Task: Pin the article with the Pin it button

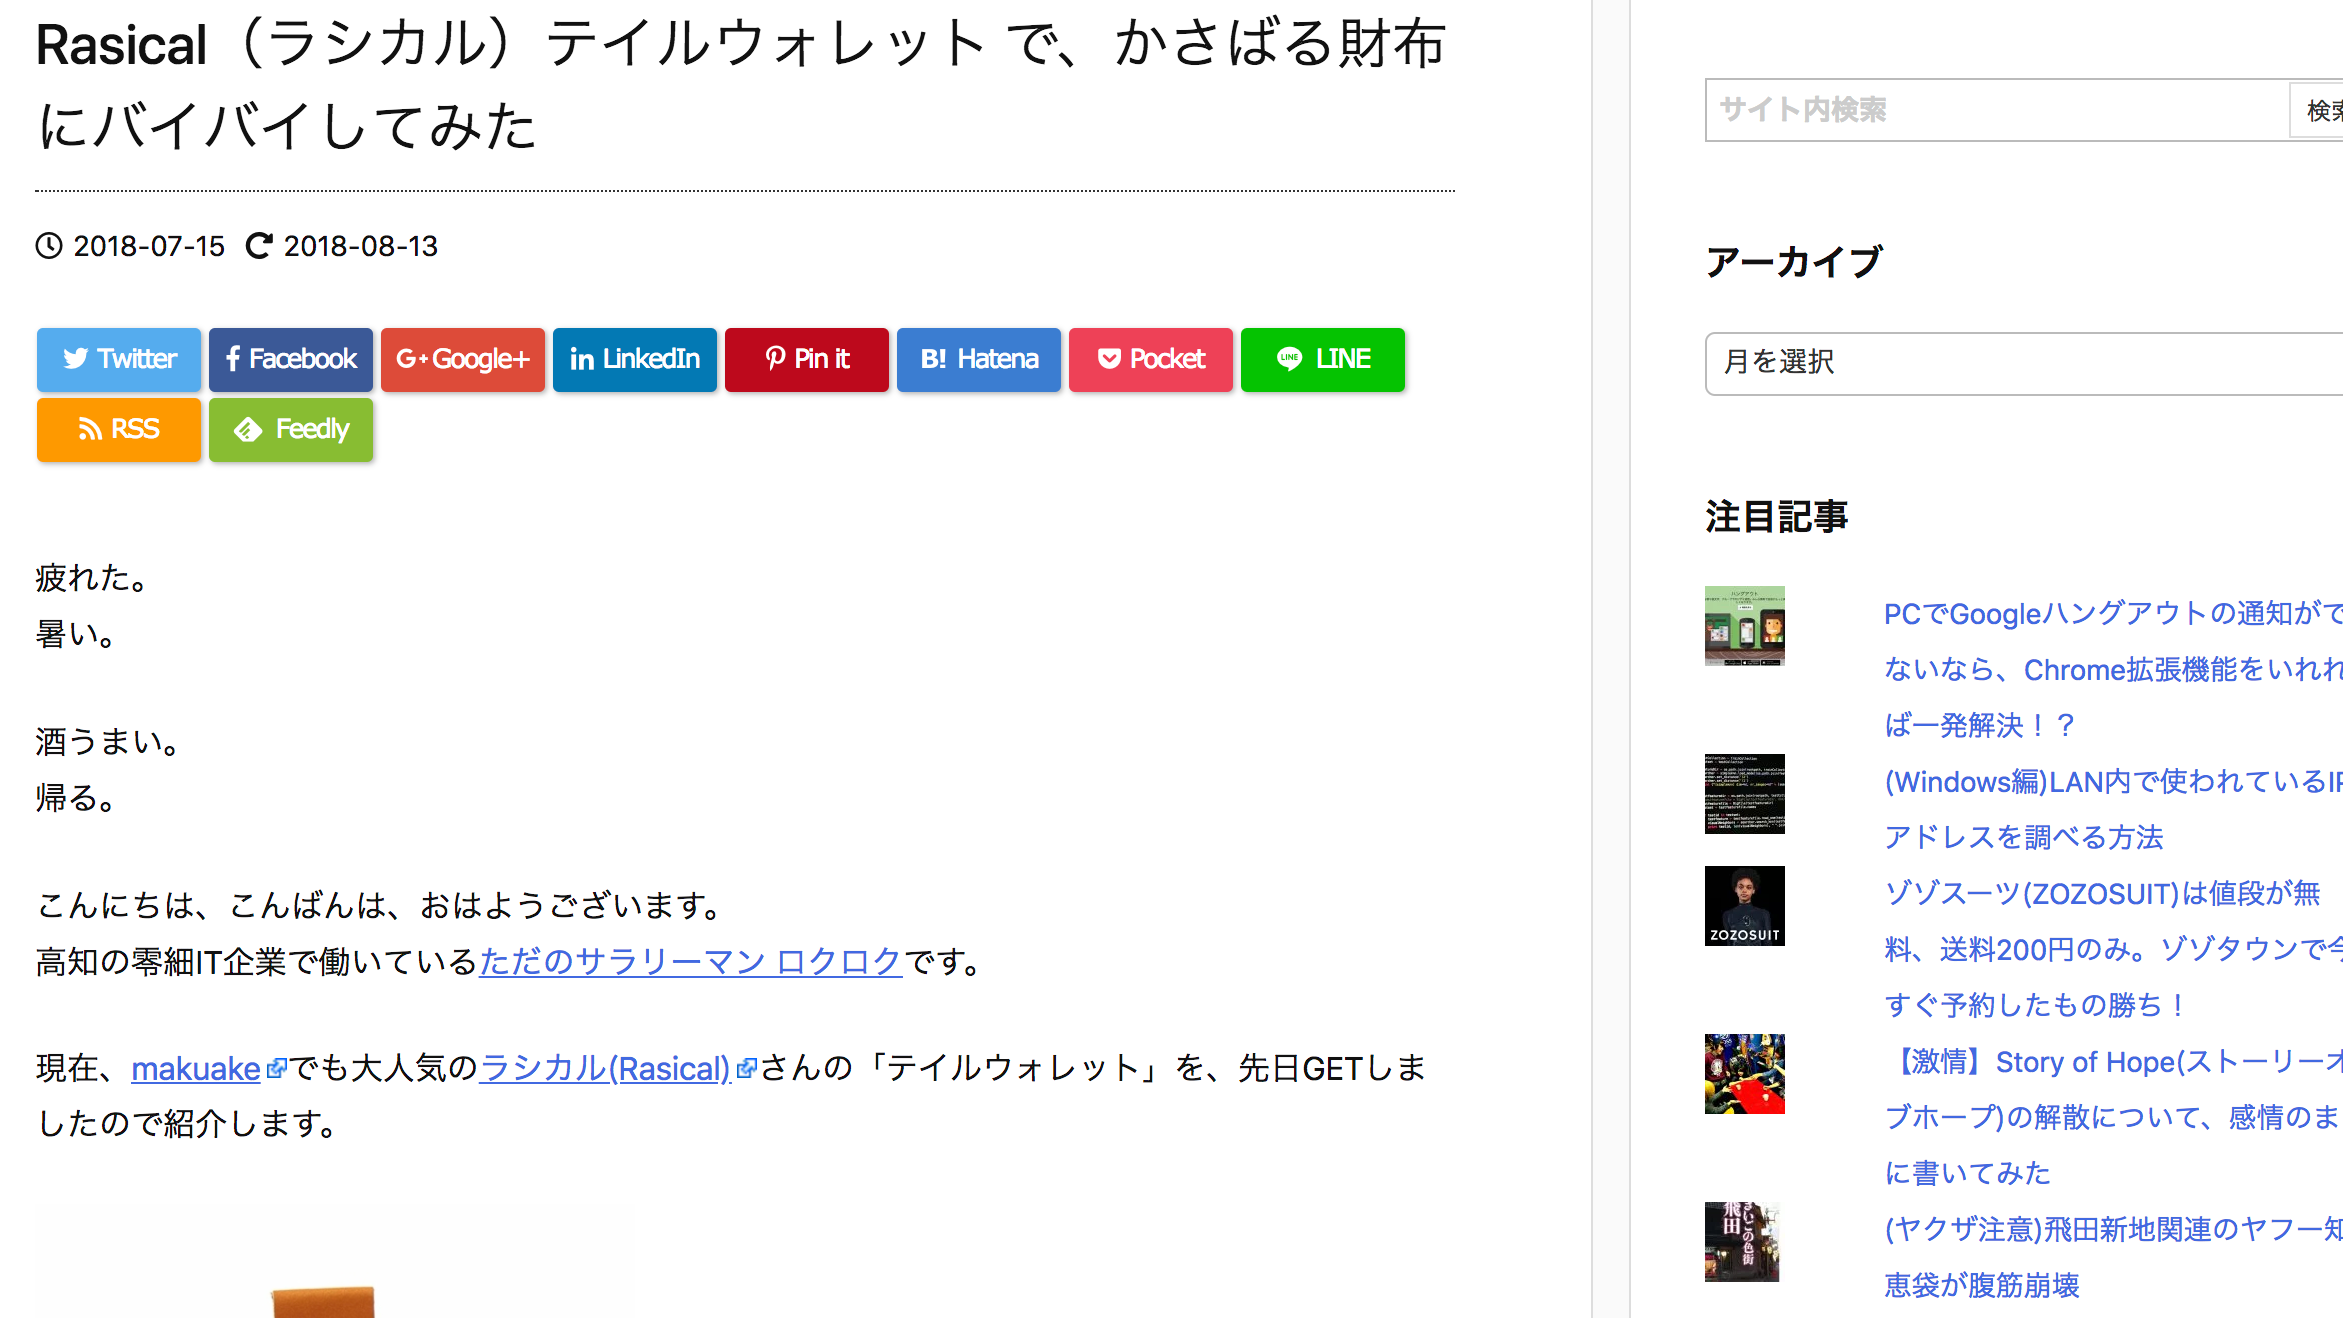Action: click(x=807, y=359)
